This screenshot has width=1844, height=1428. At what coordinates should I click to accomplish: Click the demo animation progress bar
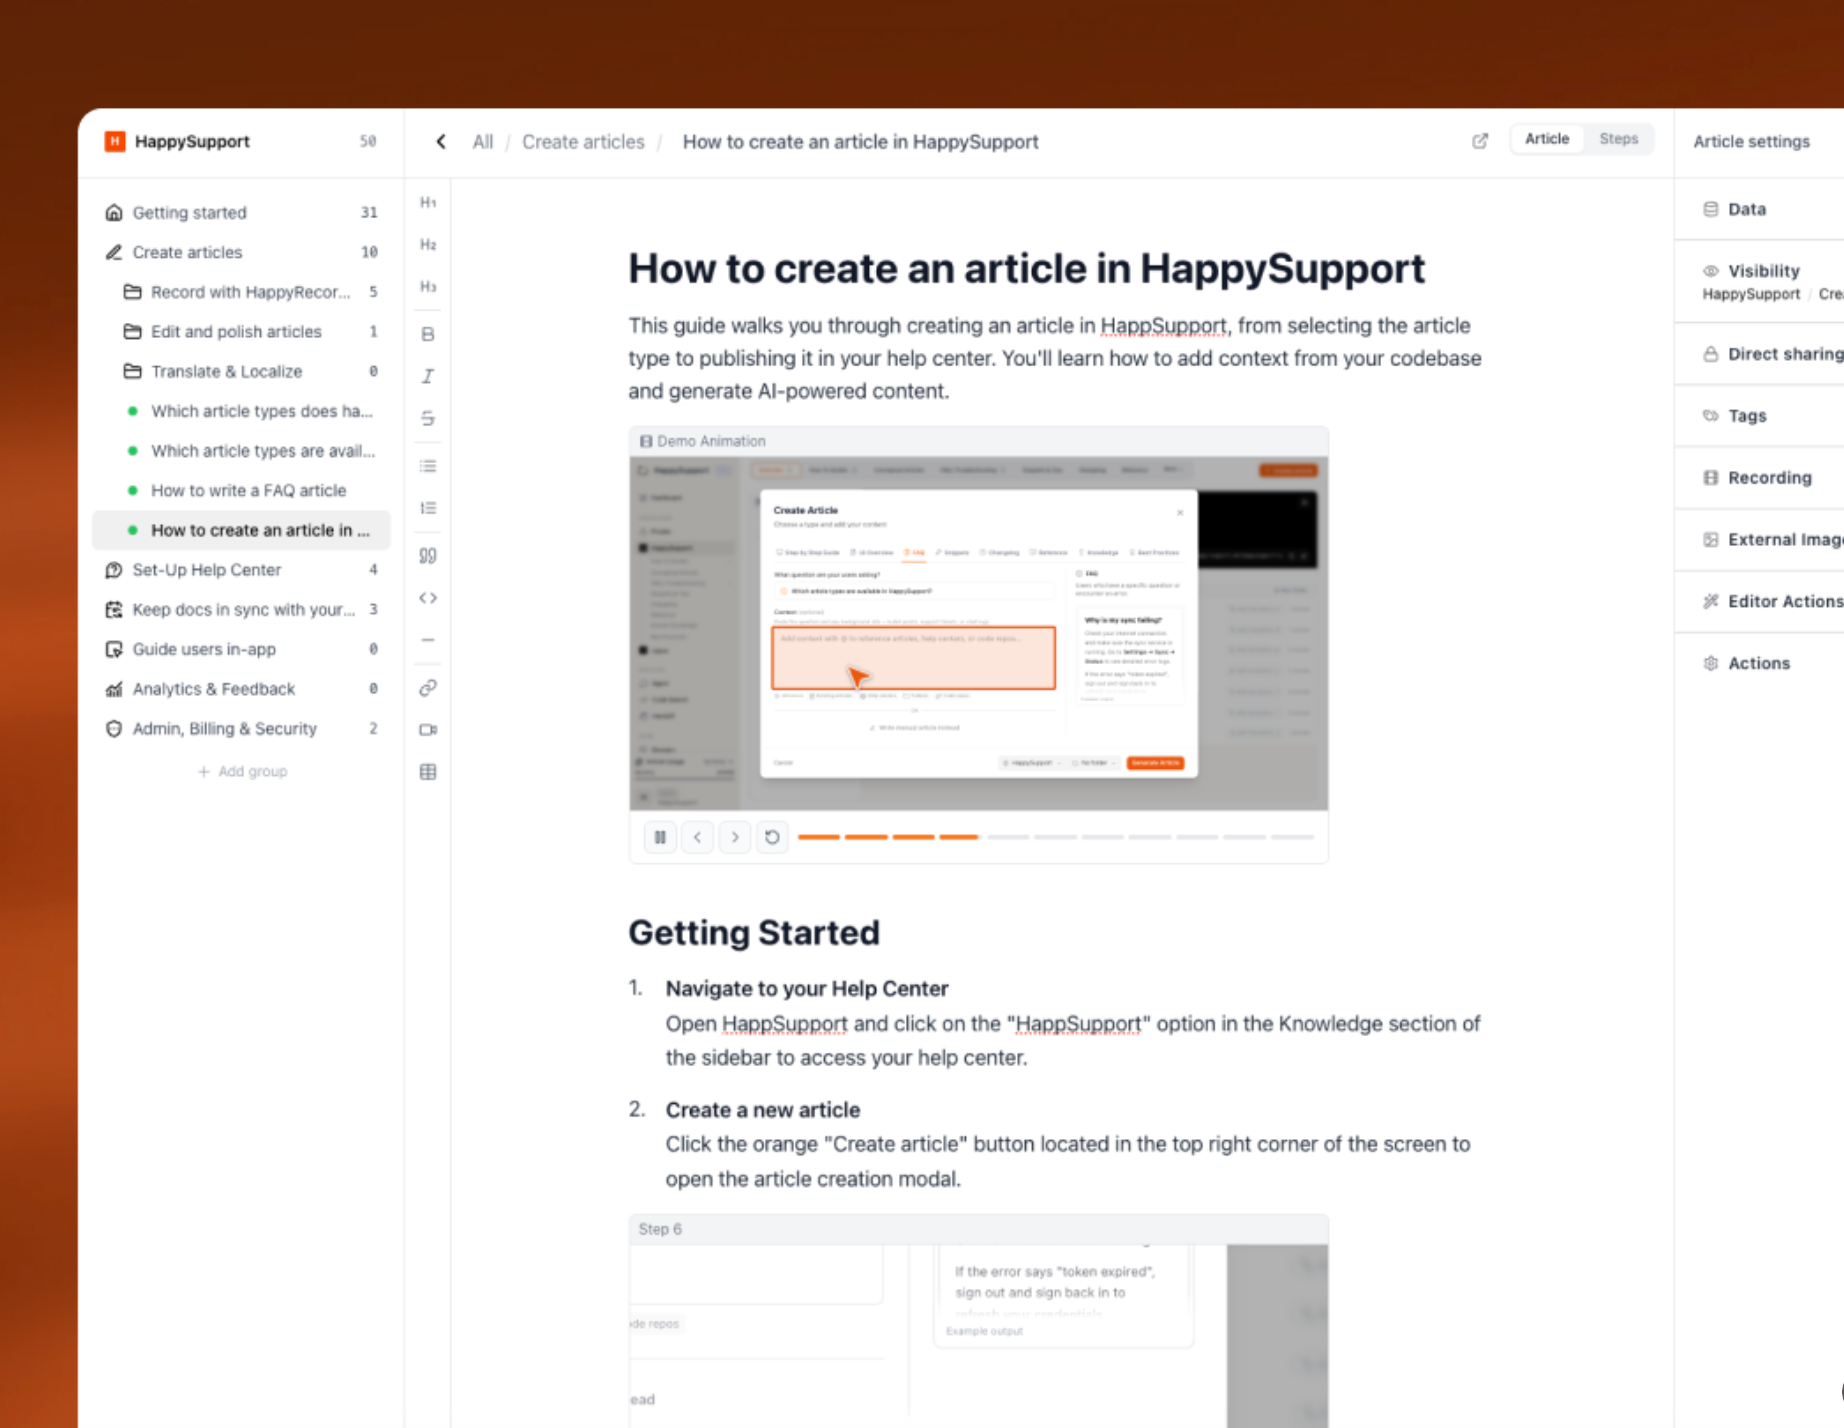(x=1056, y=837)
